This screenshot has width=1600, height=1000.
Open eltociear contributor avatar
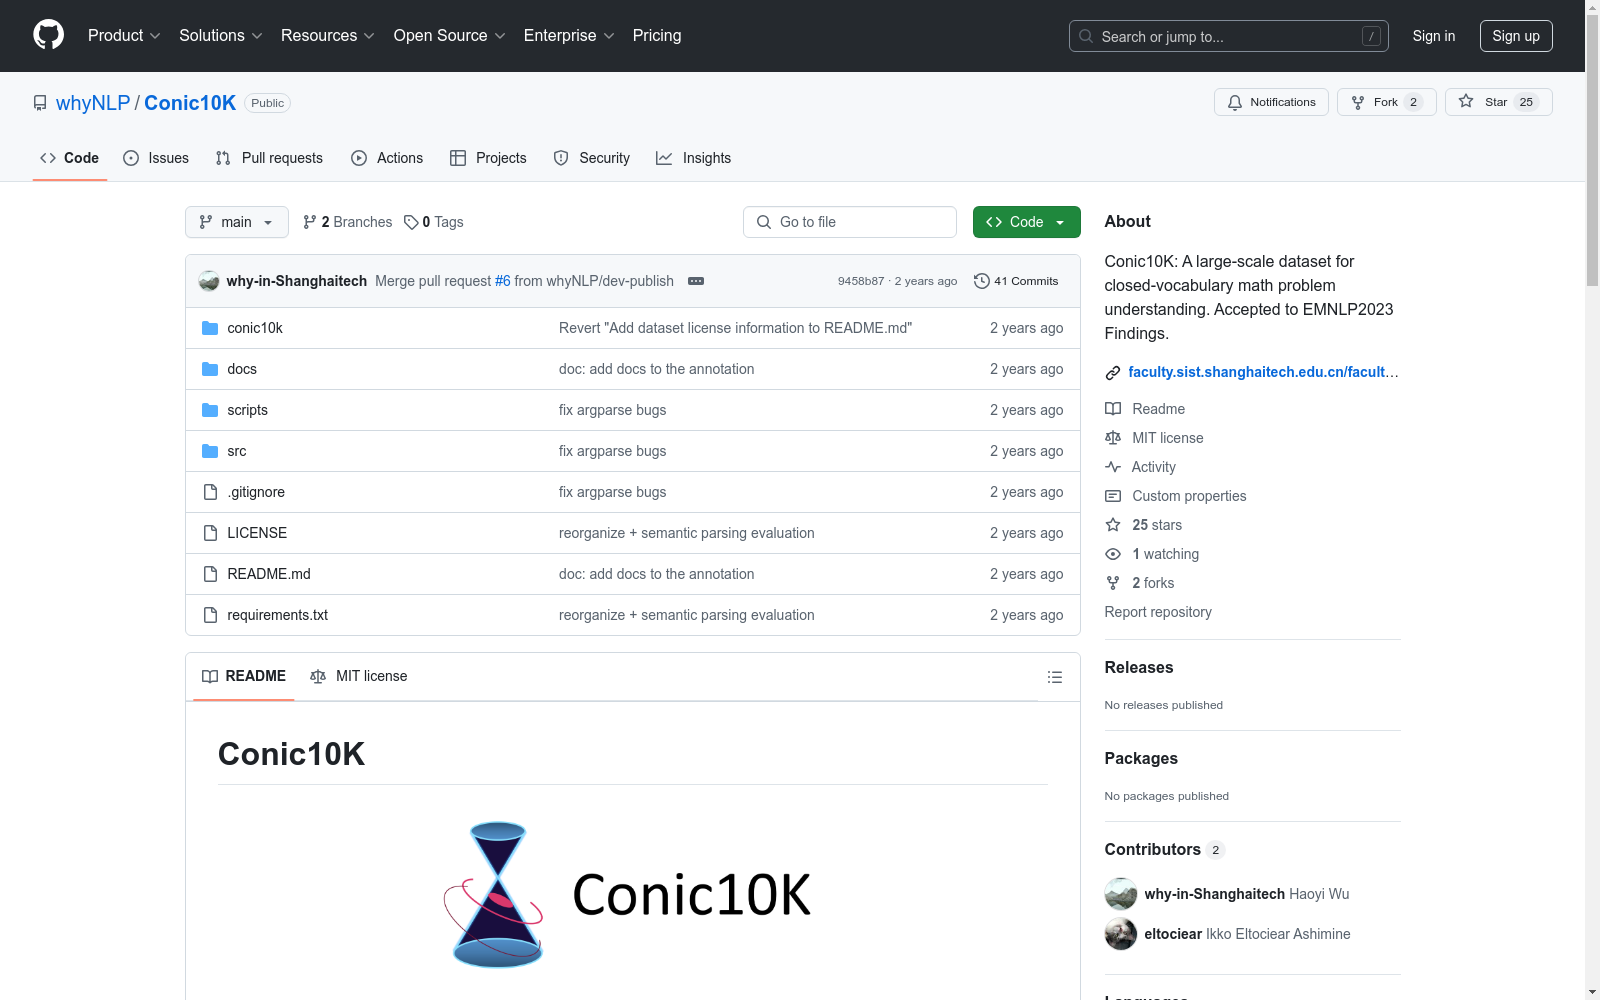pyautogui.click(x=1121, y=934)
